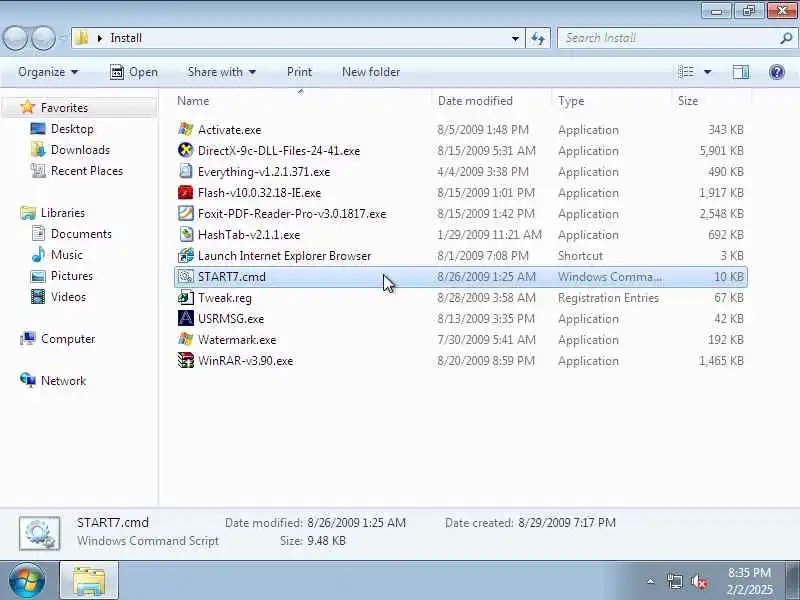Viewport: 800px width, 600px height.
Task: Click the Activate.exe size 343 KB
Action: [x=726, y=130]
